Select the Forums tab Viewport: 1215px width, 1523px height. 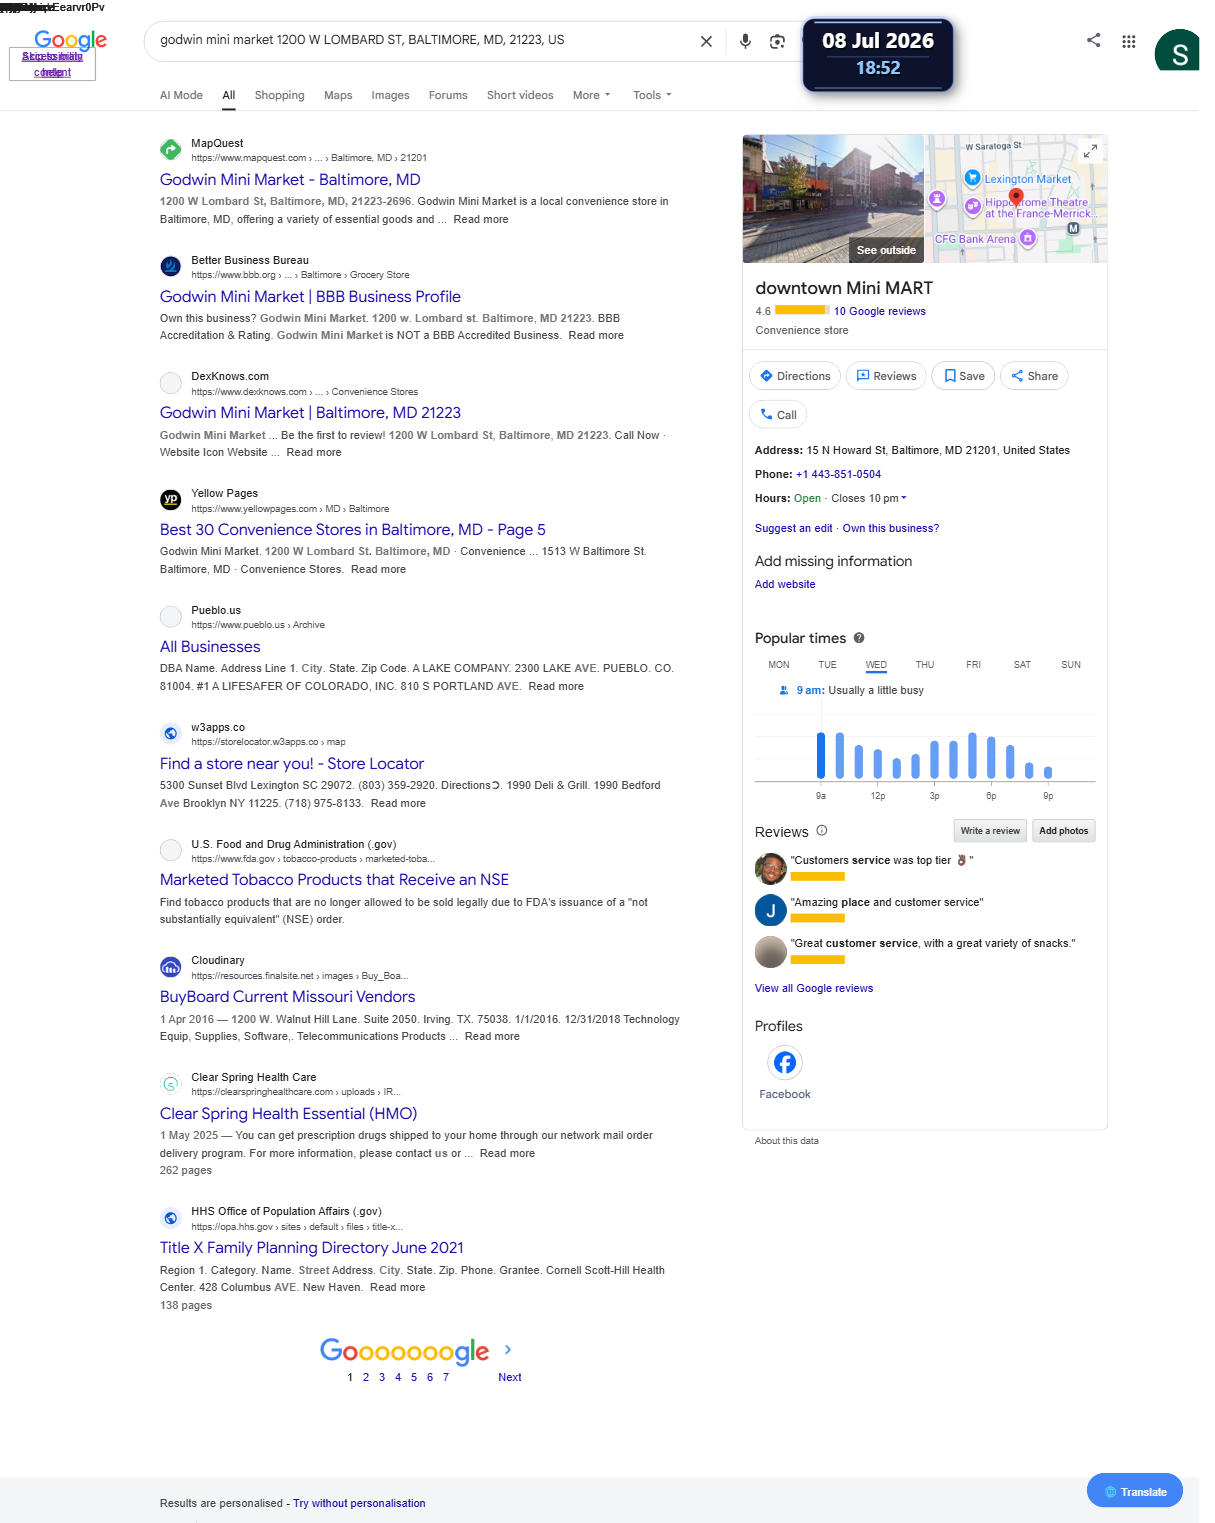tap(448, 95)
